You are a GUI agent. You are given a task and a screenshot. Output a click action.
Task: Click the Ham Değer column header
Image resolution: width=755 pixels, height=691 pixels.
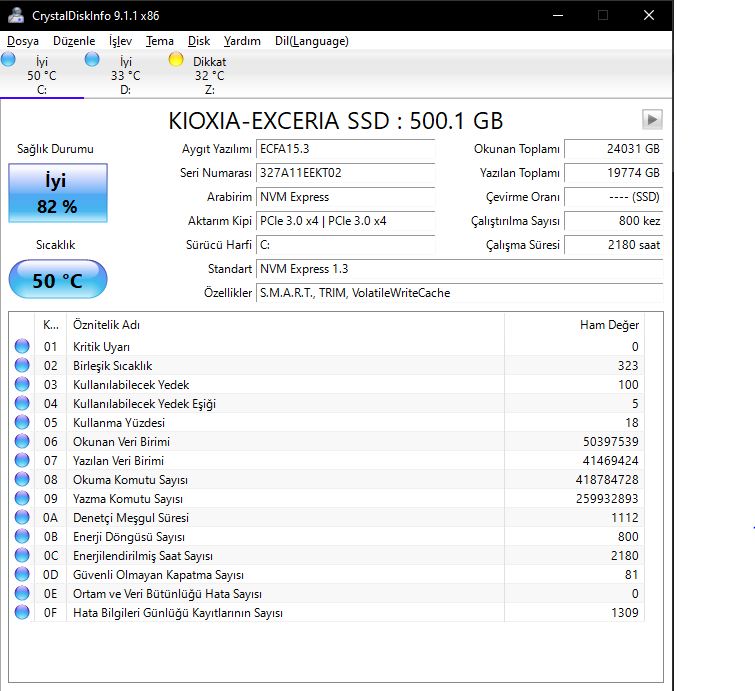[574, 325]
